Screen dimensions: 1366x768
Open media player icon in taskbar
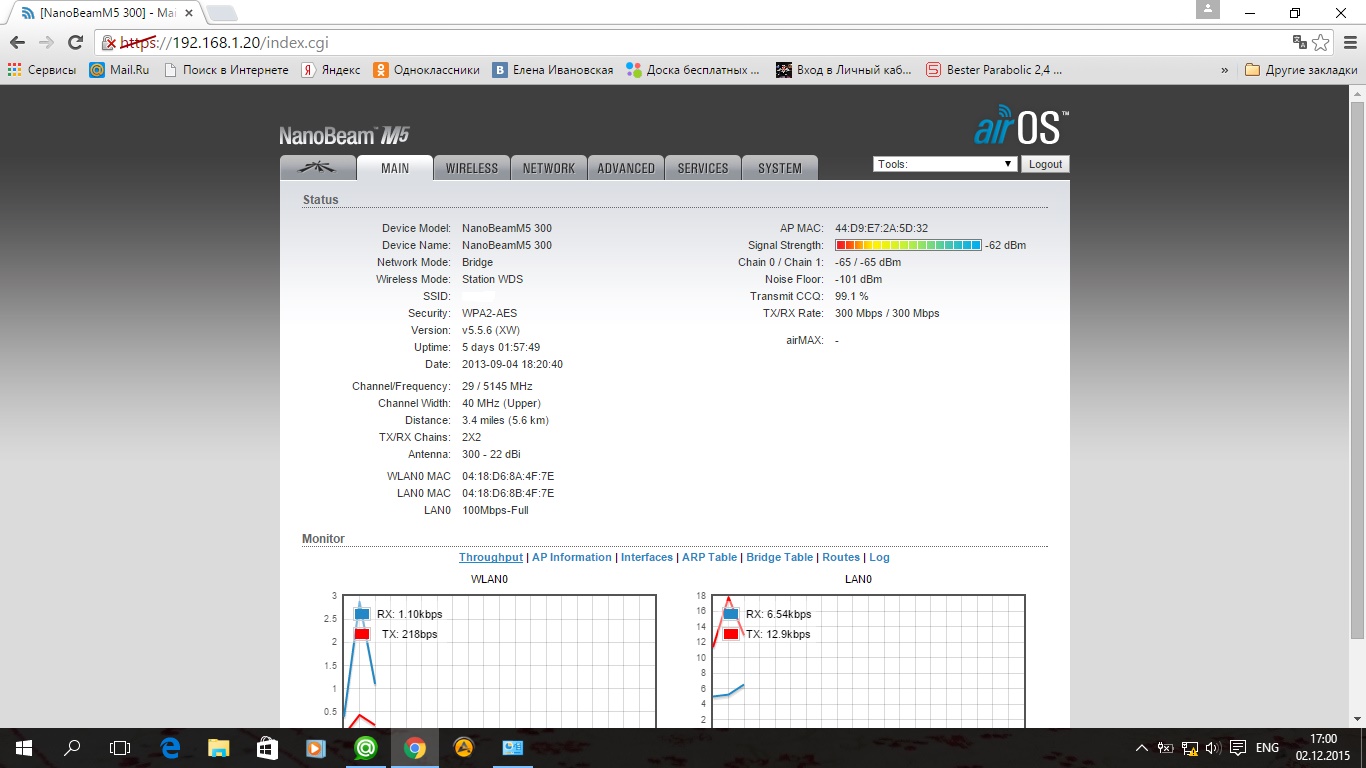317,747
